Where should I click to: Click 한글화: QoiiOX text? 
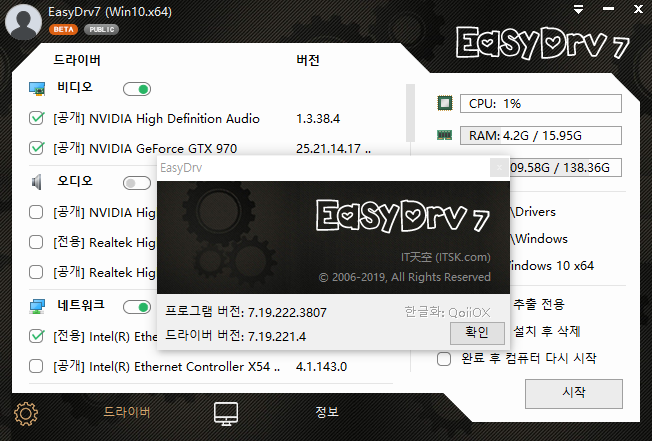point(447,312)
